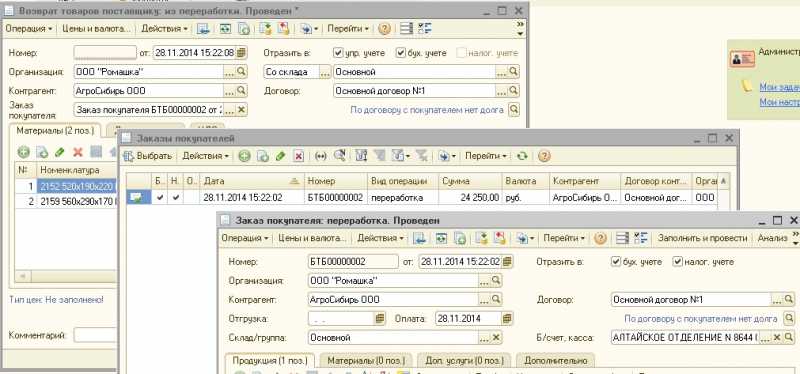Click copy document icon in Заказы покупателей toolbar
Viewport: 800px width, 374px height.
coord(262,156)
